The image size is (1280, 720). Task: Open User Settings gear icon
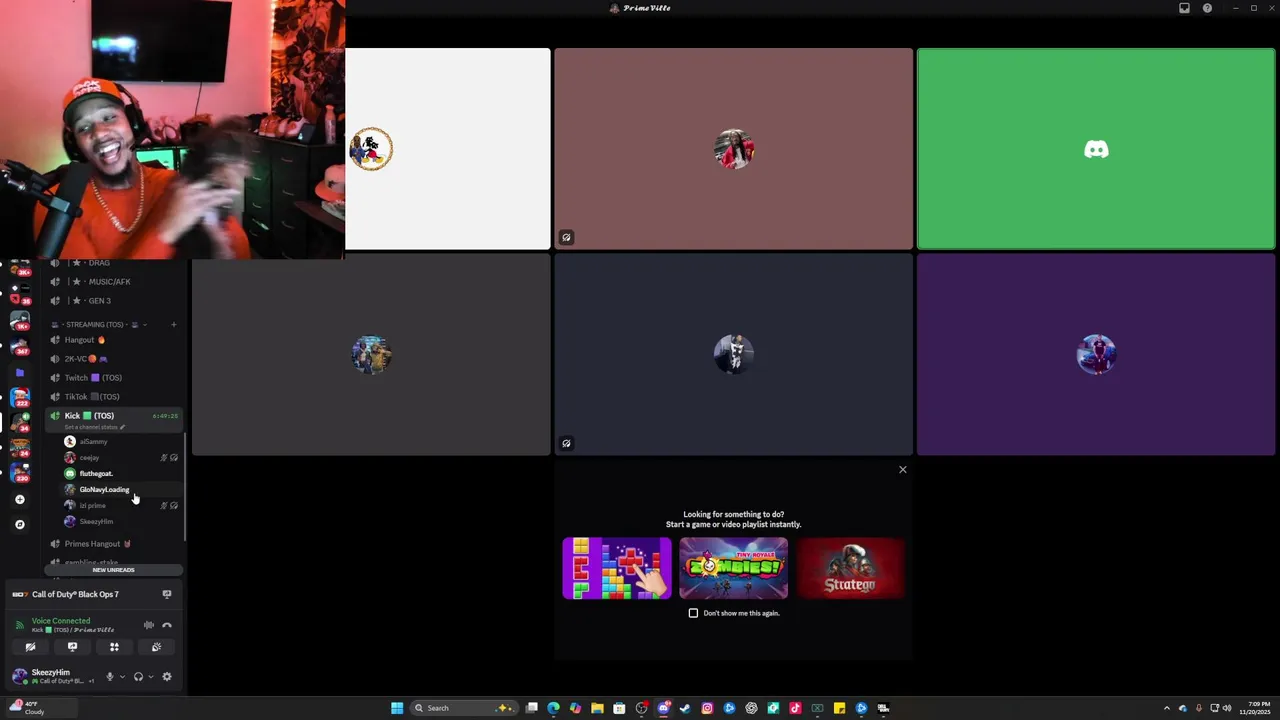tap(167, 677)
